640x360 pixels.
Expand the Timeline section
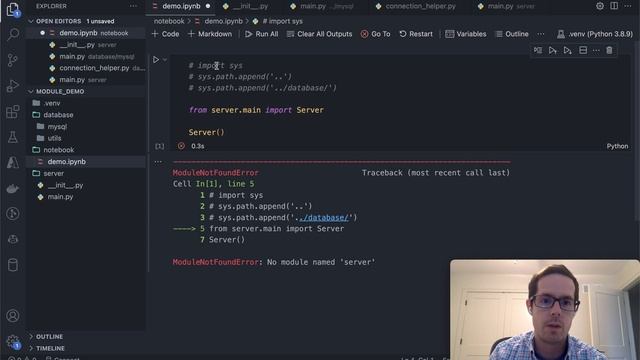click(50, 348)
